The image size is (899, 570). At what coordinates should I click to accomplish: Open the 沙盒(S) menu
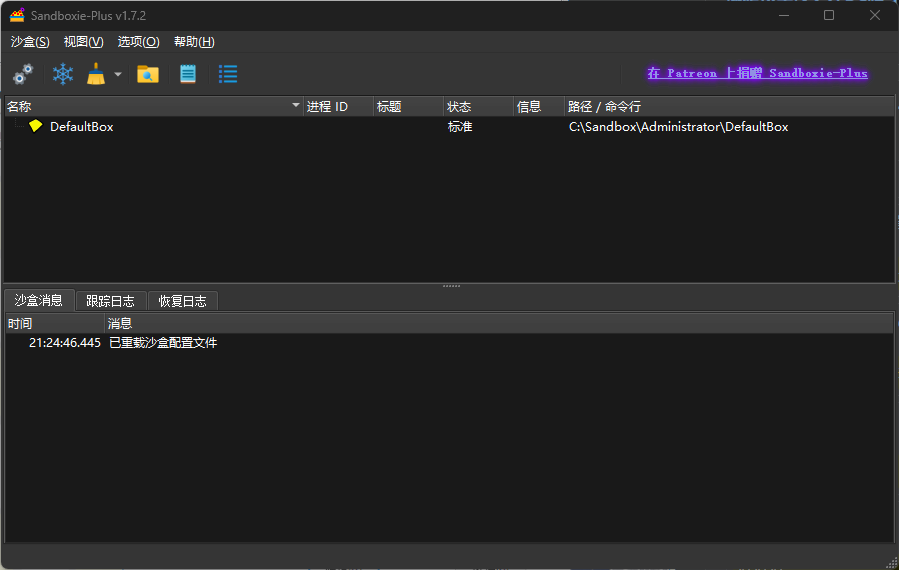point(30,42)
